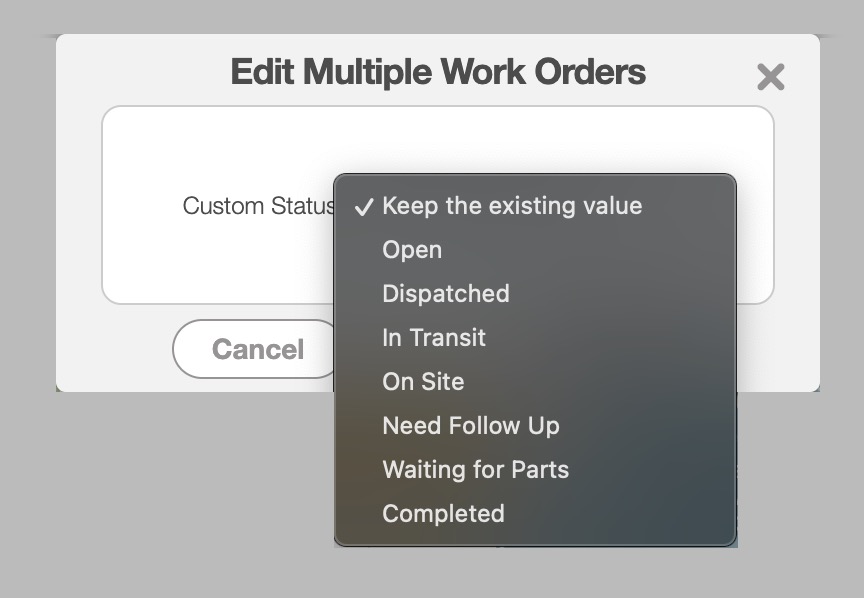Close the Edit Multiple Work Orders dialog
Image resolution: width=864 pixels, height=598 pixels.
(x=770, y=77)
